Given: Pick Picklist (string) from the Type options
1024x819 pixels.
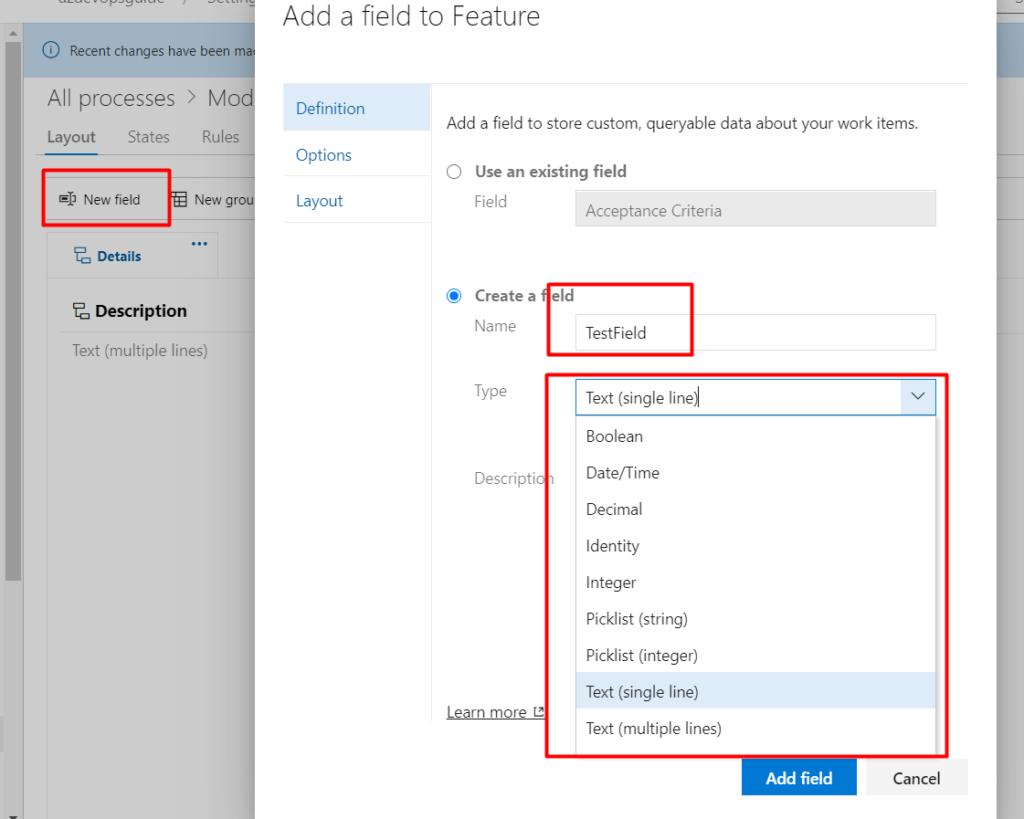Looking at the screenshot, I should 636,618.
